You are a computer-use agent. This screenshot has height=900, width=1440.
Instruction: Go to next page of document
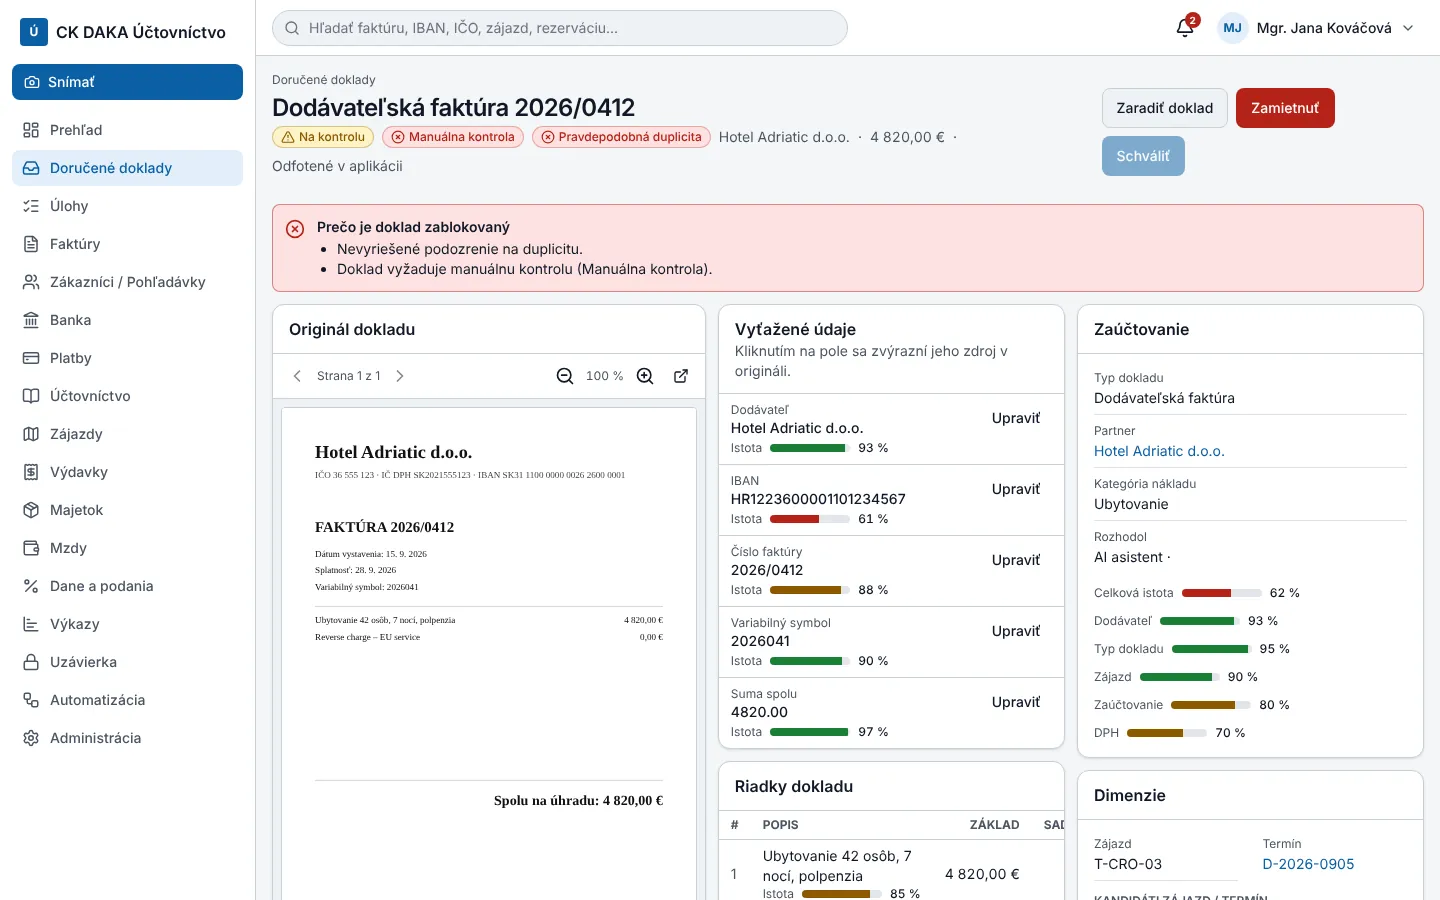(x=400, y=376)
